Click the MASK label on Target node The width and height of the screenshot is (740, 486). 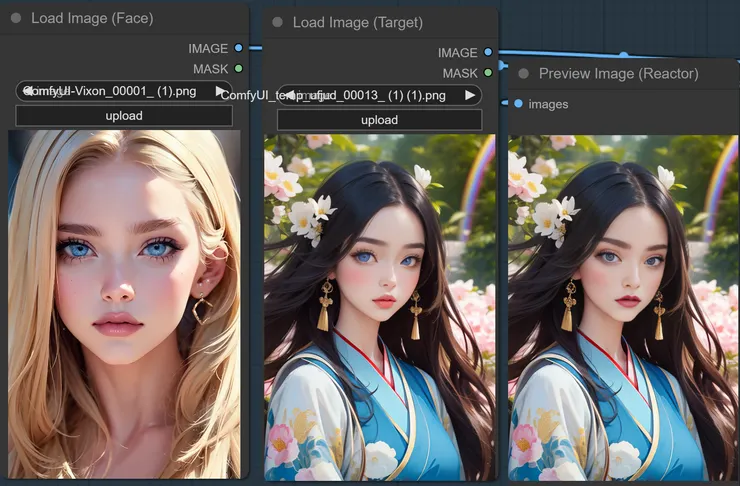click(460, 73)
